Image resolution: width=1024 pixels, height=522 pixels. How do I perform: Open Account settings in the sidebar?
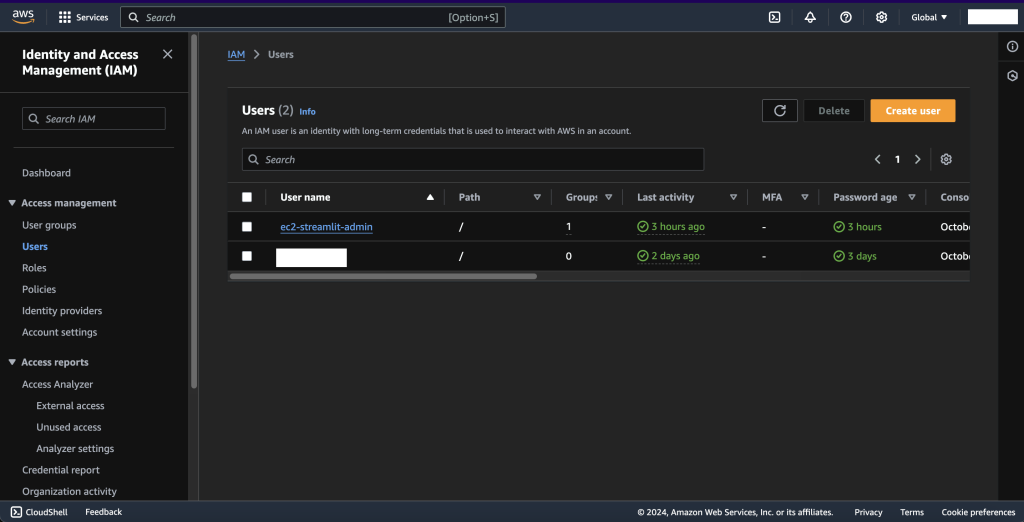pos(59,333)
